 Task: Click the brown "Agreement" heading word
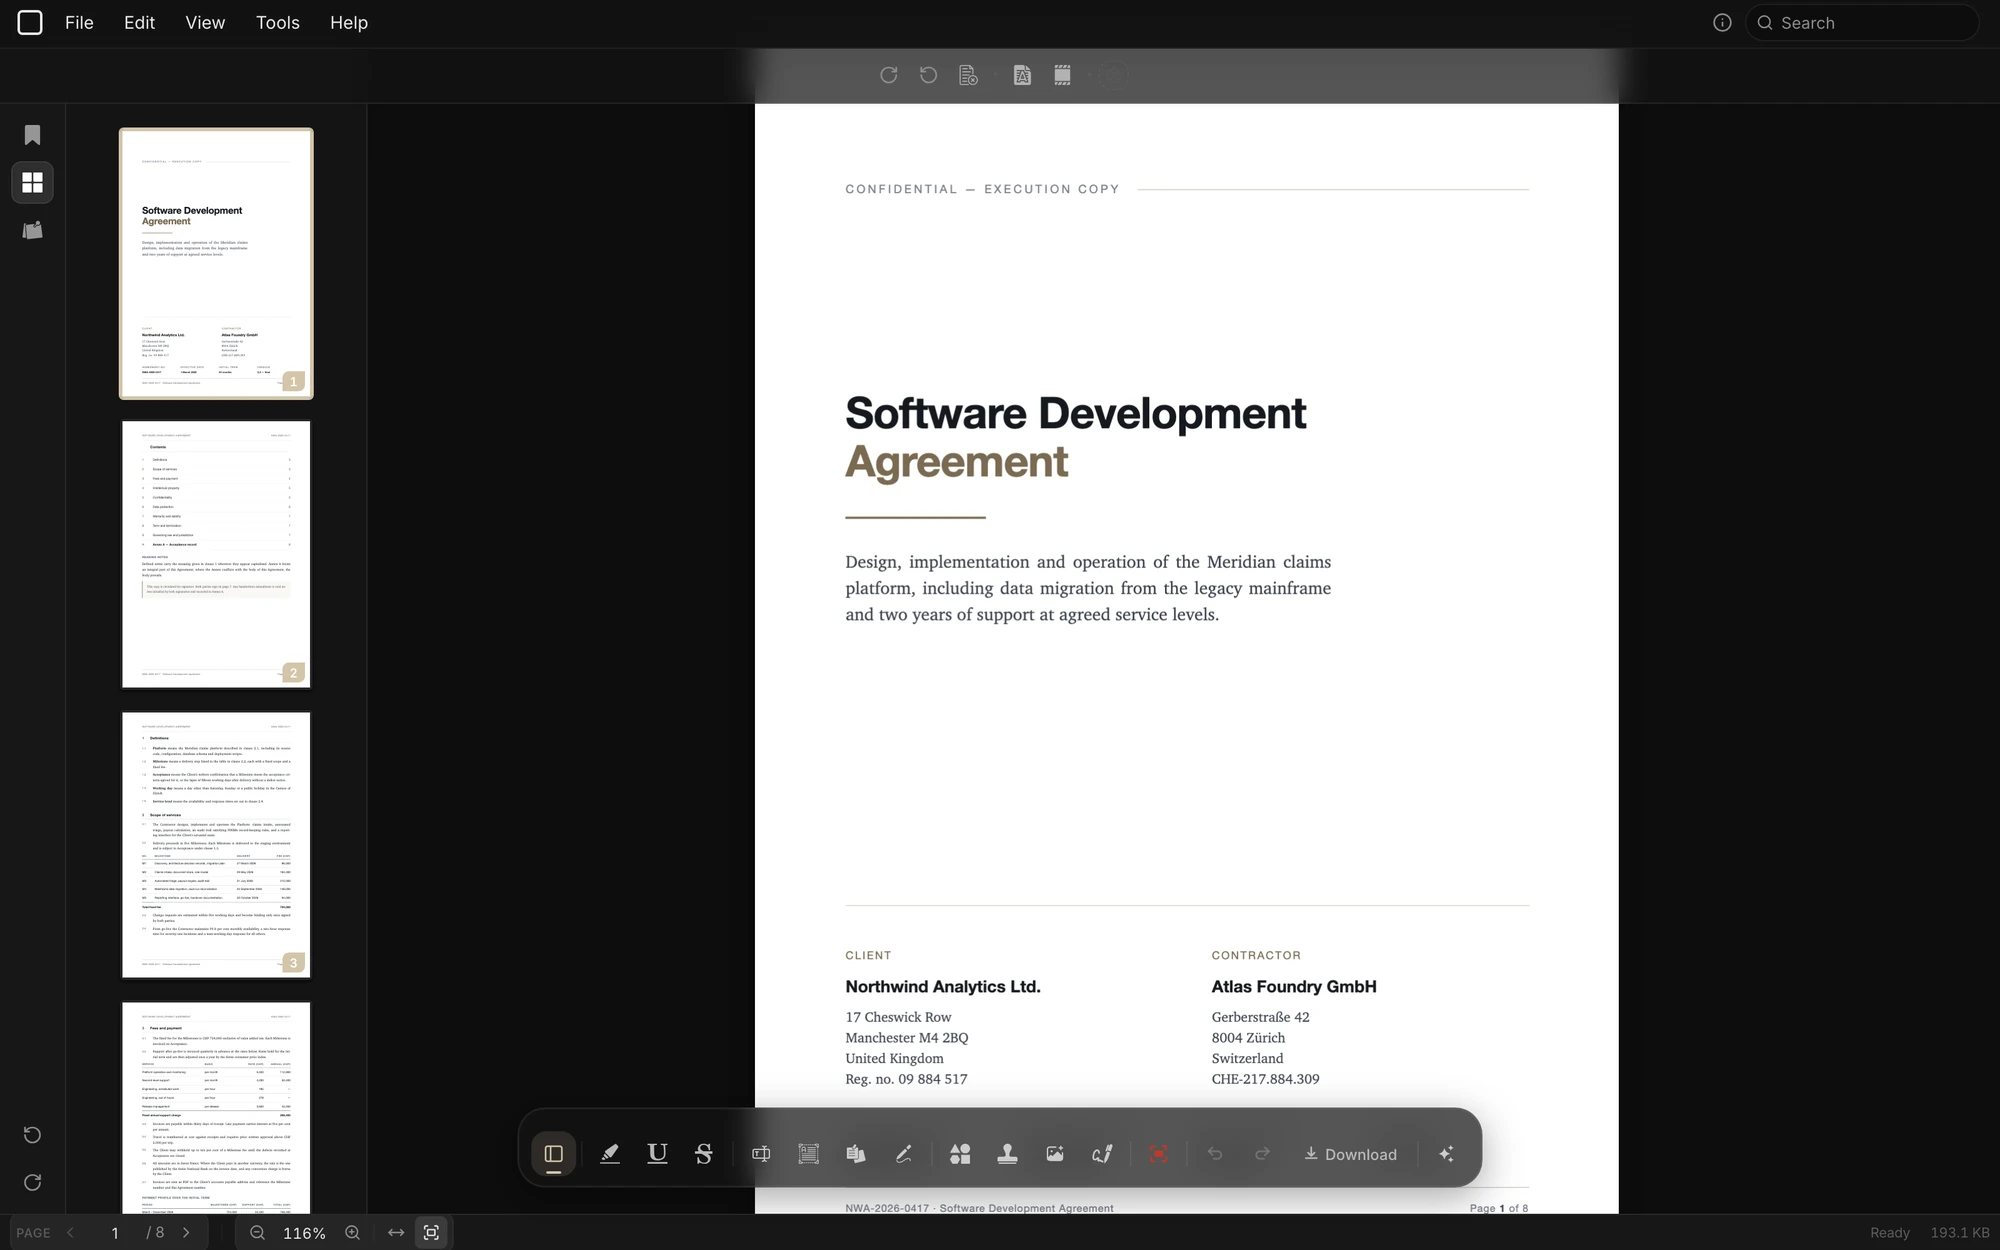(956, 462)
